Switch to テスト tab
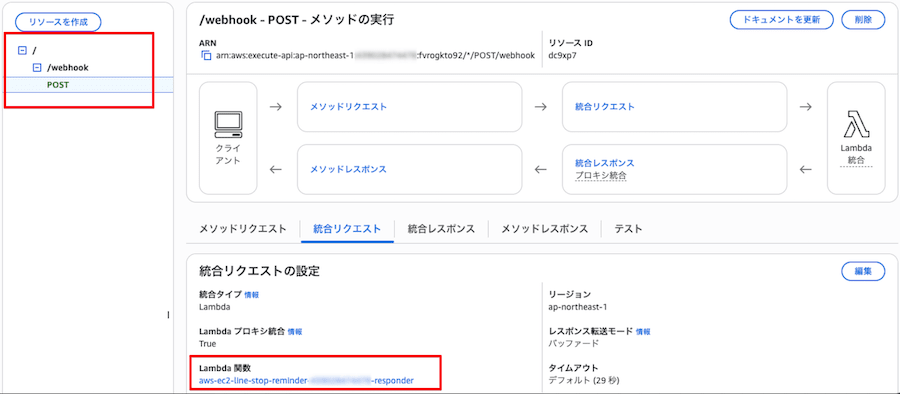The height and width of the screenshot is (394, 900). (628, 229)
